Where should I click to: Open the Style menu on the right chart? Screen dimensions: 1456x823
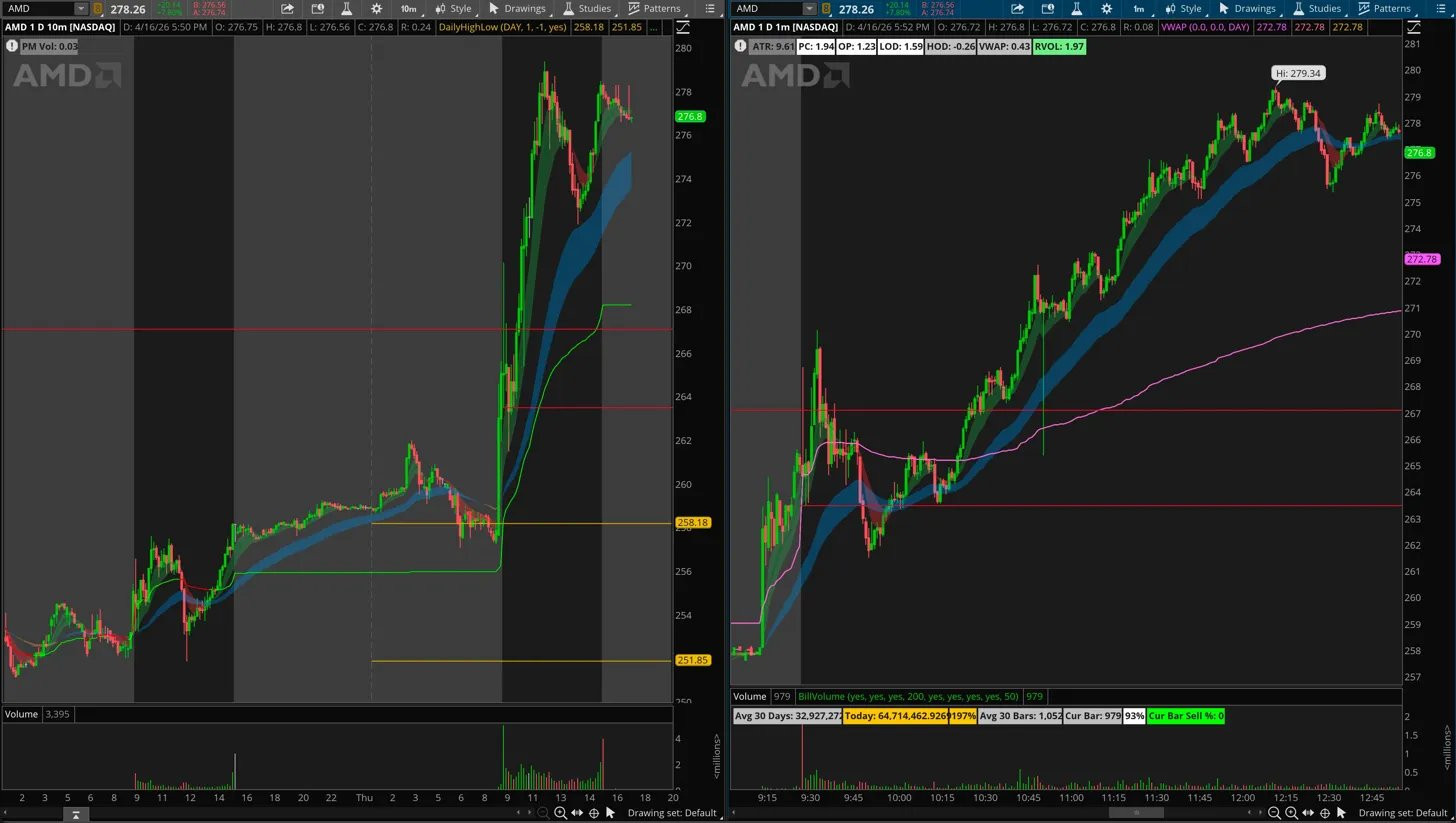tap(1183, 8)
